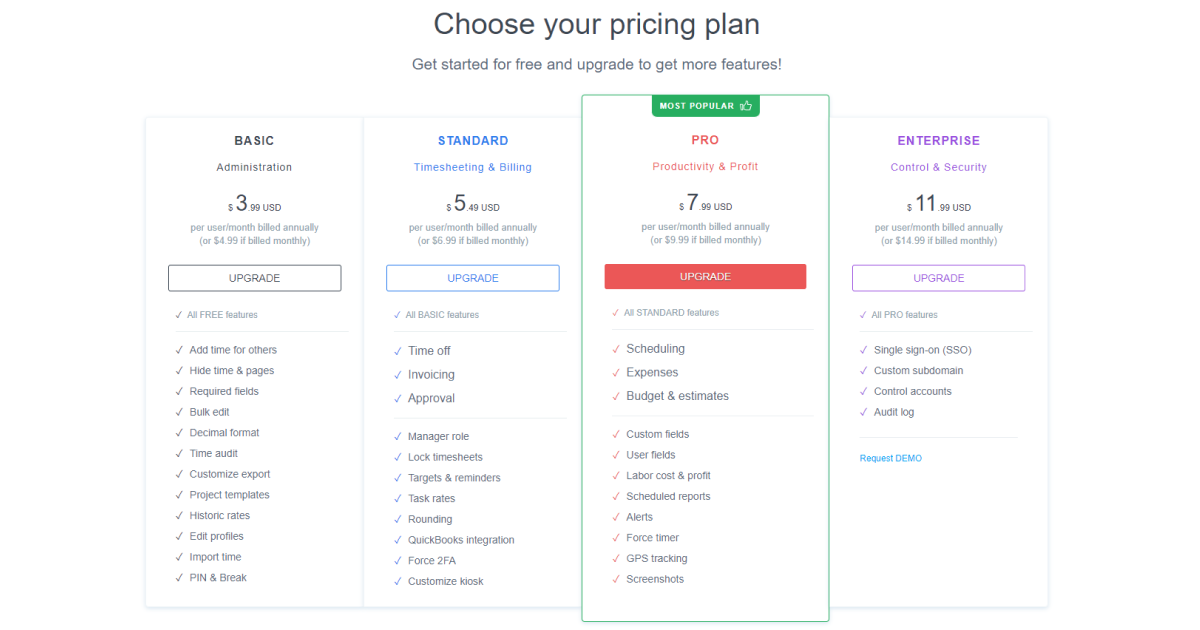Image resolution: width=1200 pixels, height=630 pixels.
Task: Click checkmark icon next to Scheduling
Action: pyautogui.click(x=616, y=349)
